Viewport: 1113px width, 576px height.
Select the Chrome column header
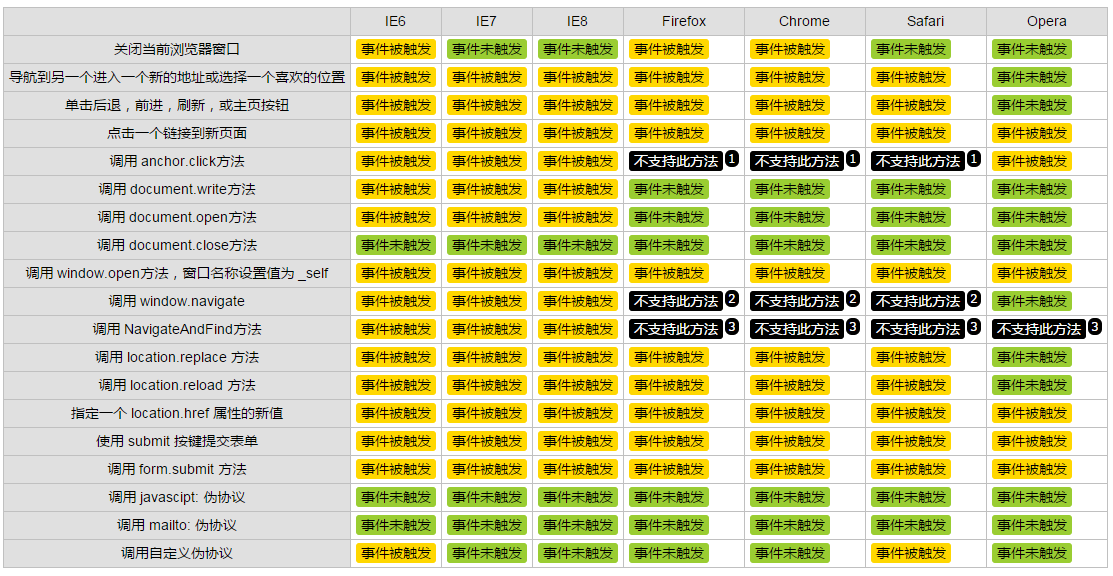pos(804,21)
